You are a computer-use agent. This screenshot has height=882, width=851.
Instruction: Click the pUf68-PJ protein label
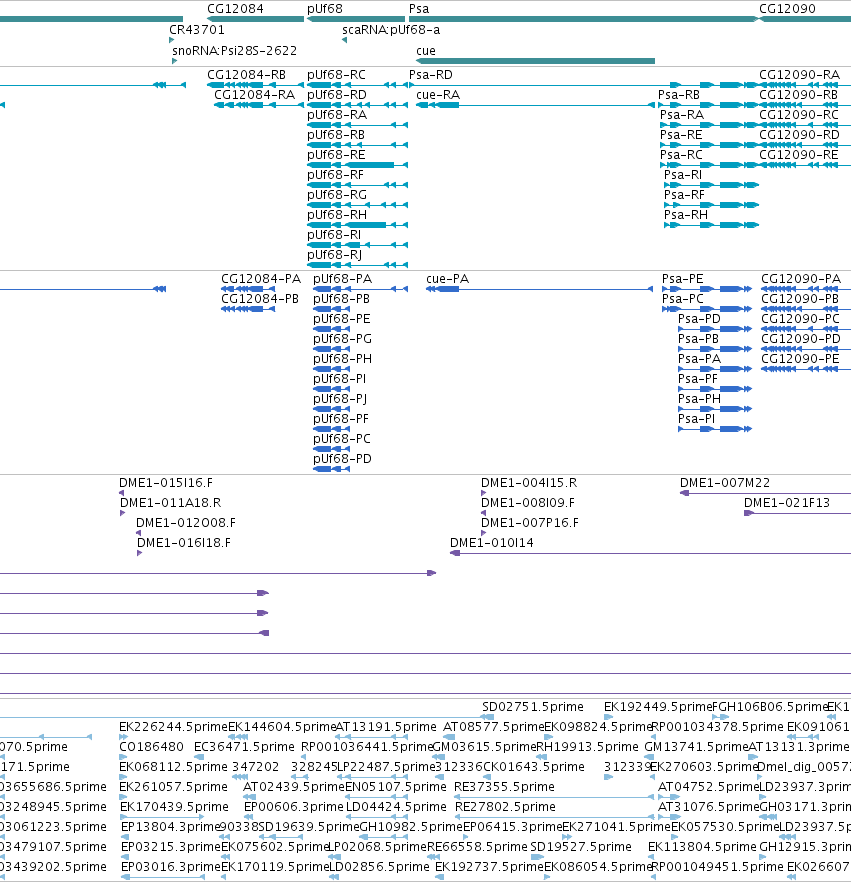[340, 399]
